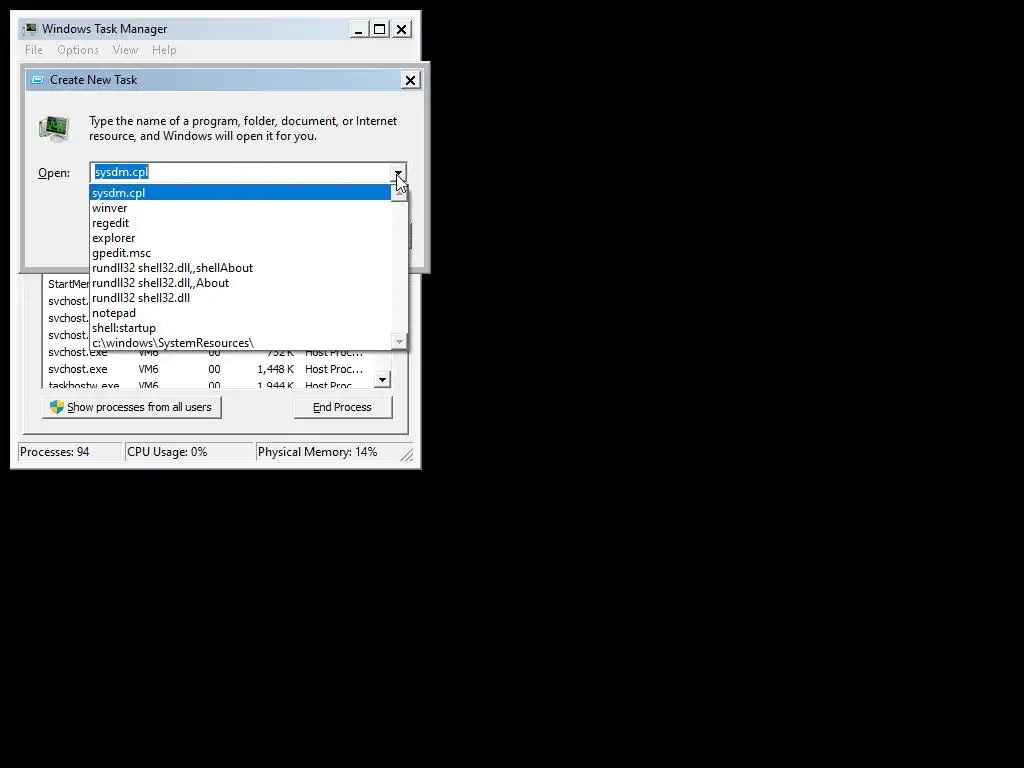1024x768 pixels.
Task: Pick regedit from the dropdown list
Action: (240, 223)
